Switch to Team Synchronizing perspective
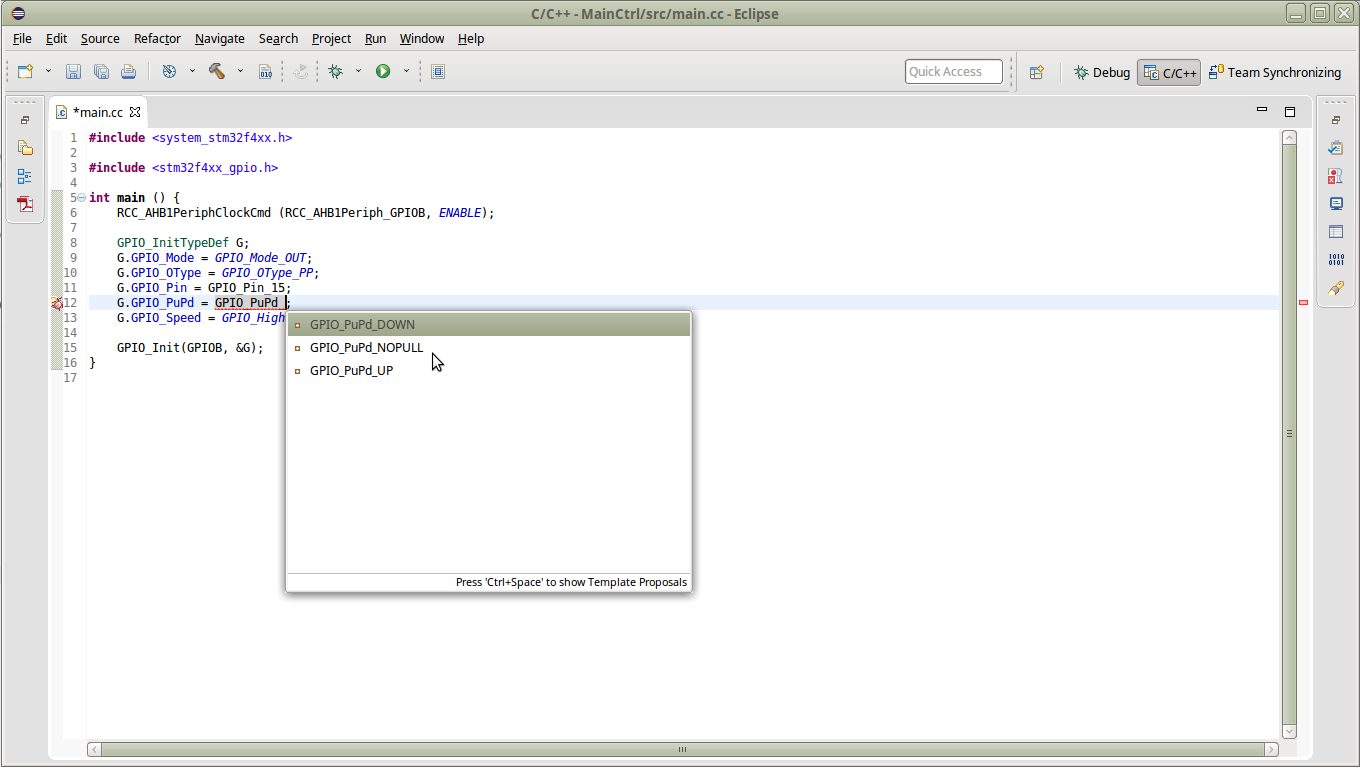Screen dimensions: 1360x768 [x=1274, y=72]
